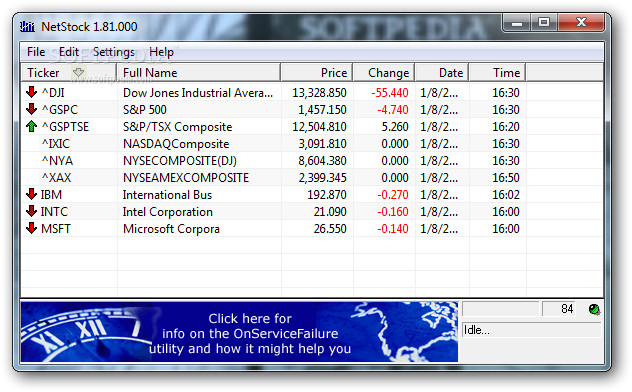Click the time 16:20 cell
The image size is (632, 392).
(x=506, y=127)
